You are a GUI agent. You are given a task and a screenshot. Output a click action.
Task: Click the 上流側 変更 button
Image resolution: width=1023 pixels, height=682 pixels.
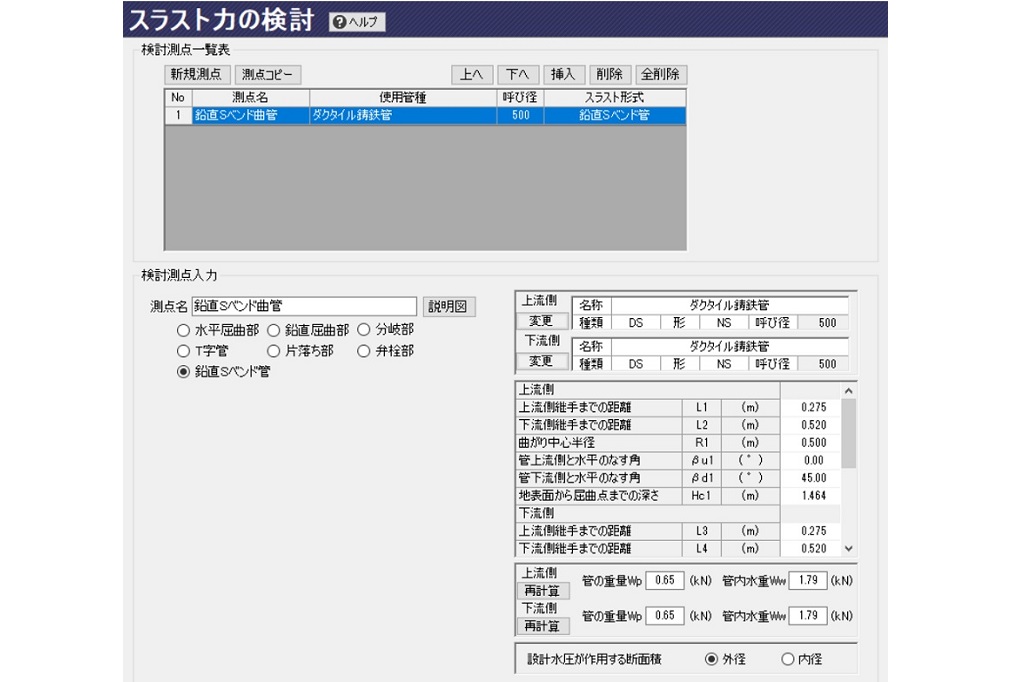[x=542, y=321]
